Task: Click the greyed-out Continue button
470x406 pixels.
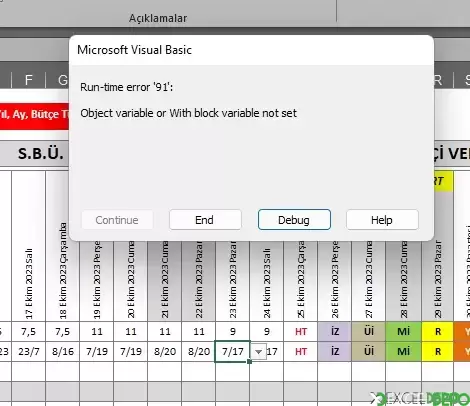Action: coord(117,220)
